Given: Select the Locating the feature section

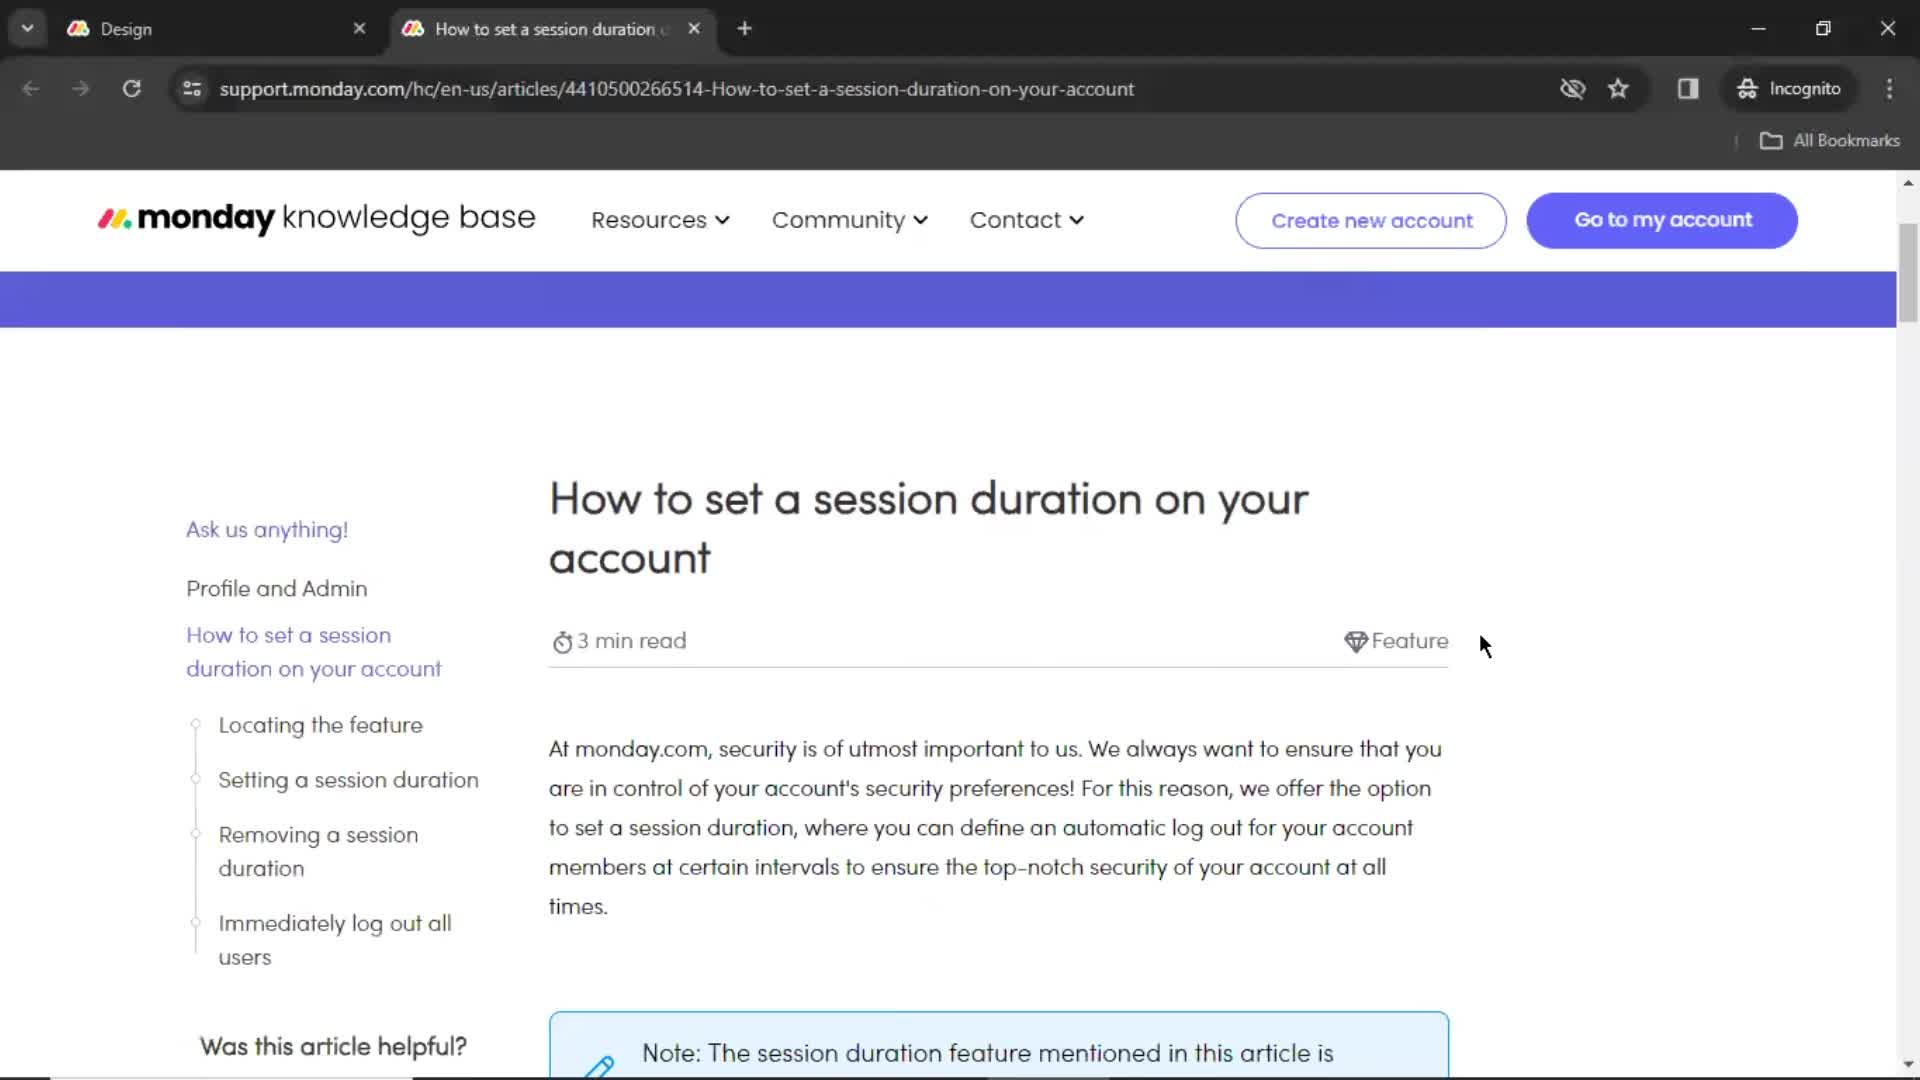Looking at the screenshot, I should coord(320,725).
